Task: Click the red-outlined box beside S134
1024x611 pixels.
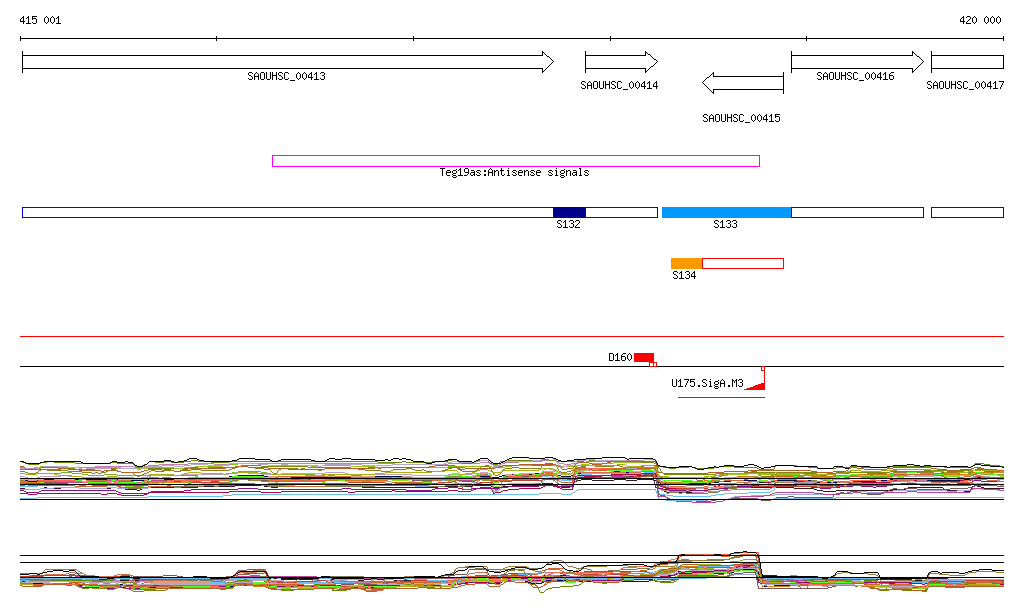Action: tap(743, 263)
